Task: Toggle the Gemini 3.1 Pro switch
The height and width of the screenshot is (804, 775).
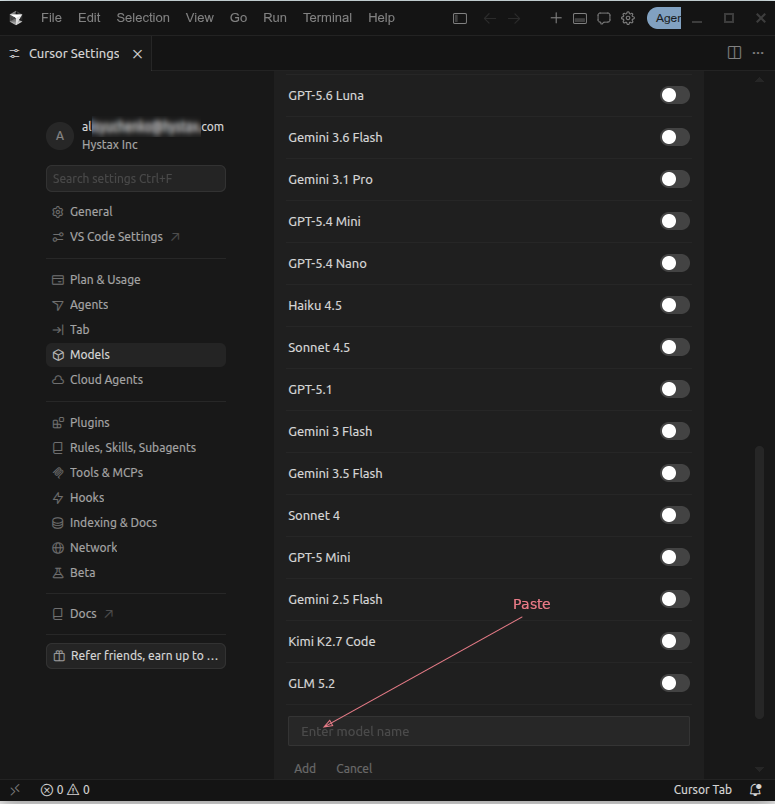Action: (674, 179)
